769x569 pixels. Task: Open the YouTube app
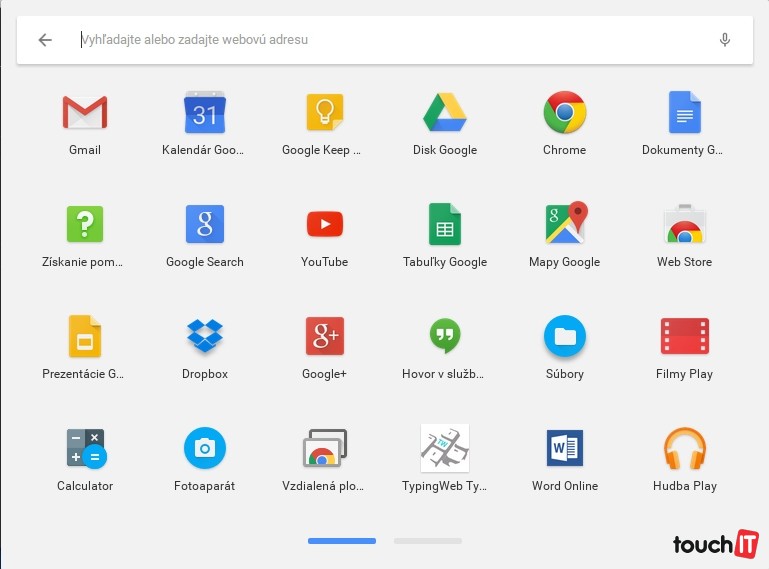click(325, 225)
